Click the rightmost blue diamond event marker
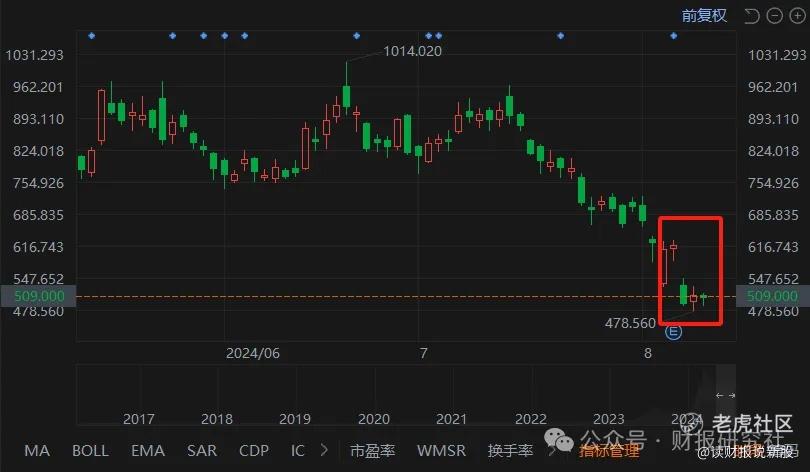The width and height of the screenshot is (810, 472). [674, 36]
